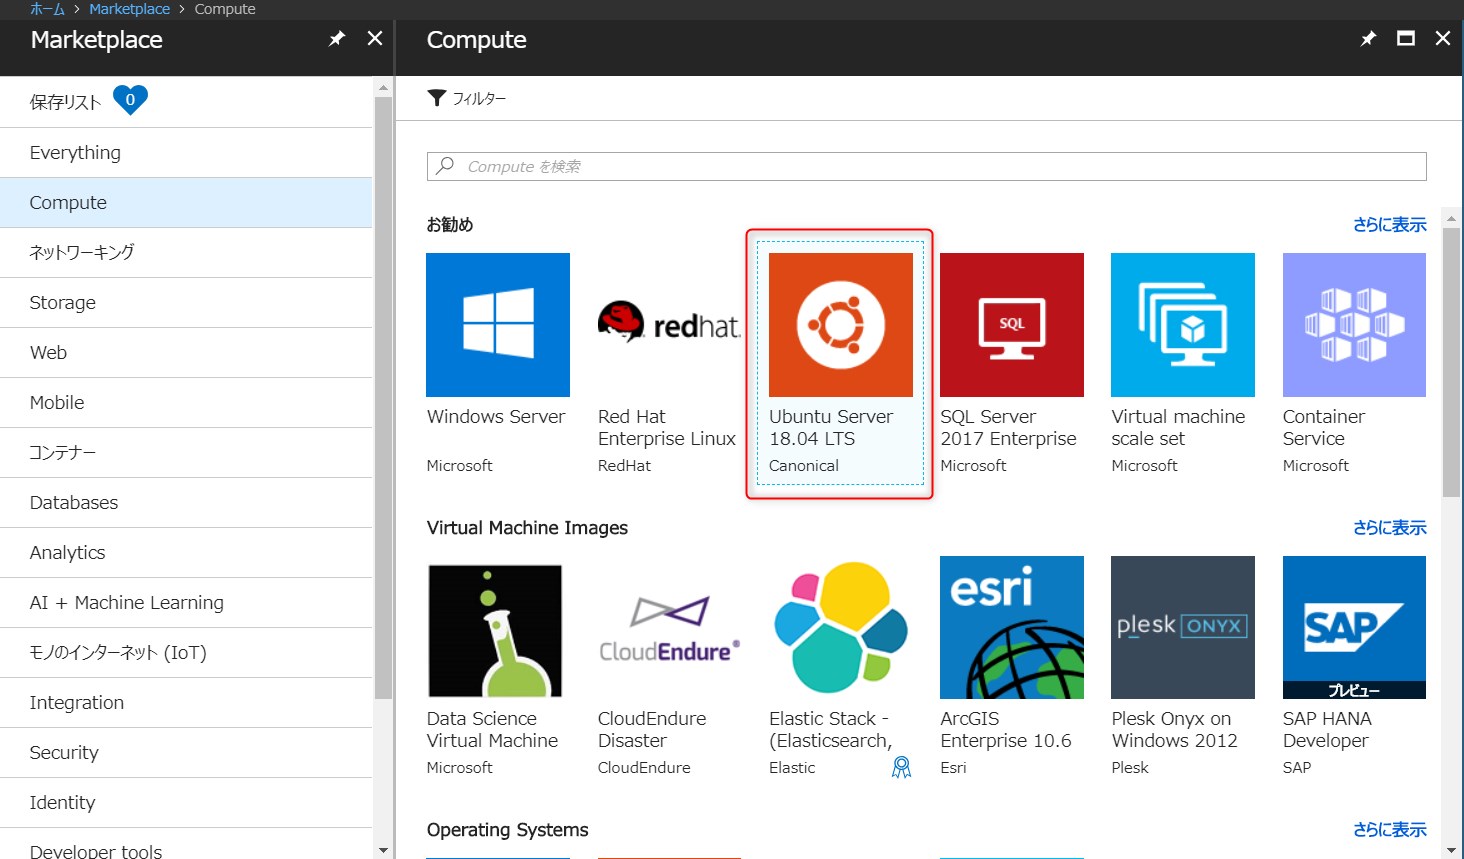
Task: Open the filter funnel button
Action: pyautogui.click(x=437, y=98)
